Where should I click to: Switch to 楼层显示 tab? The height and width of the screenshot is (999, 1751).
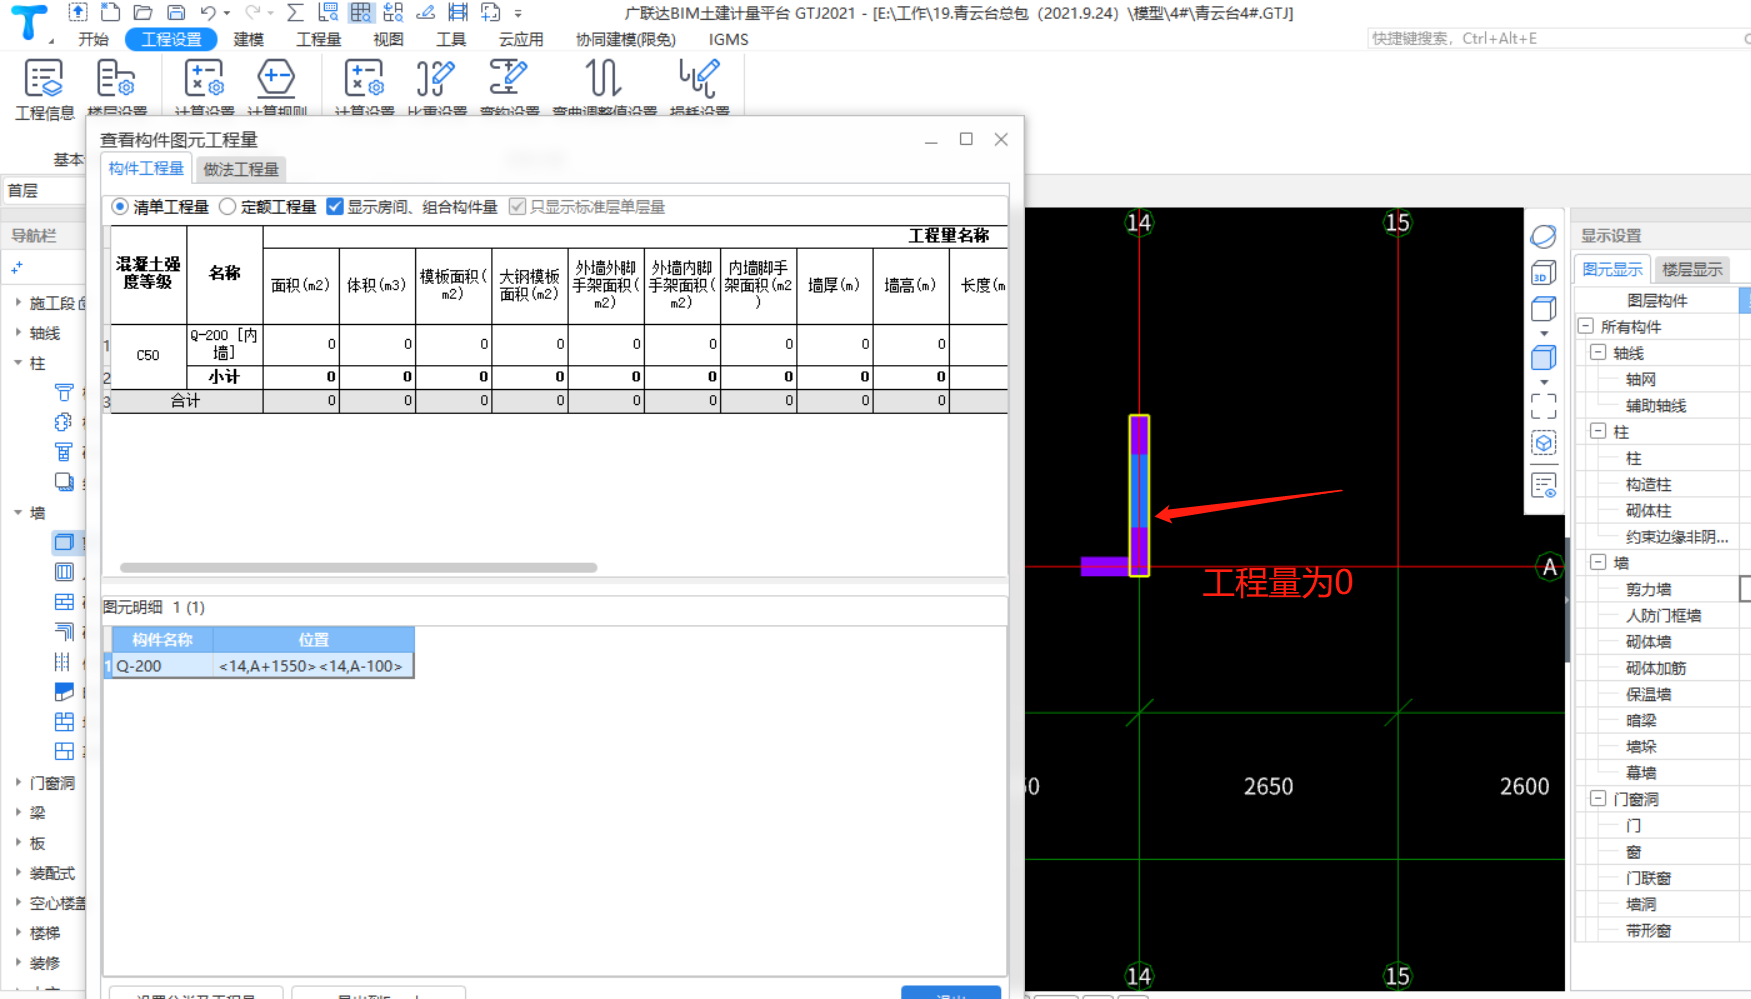1692,269
